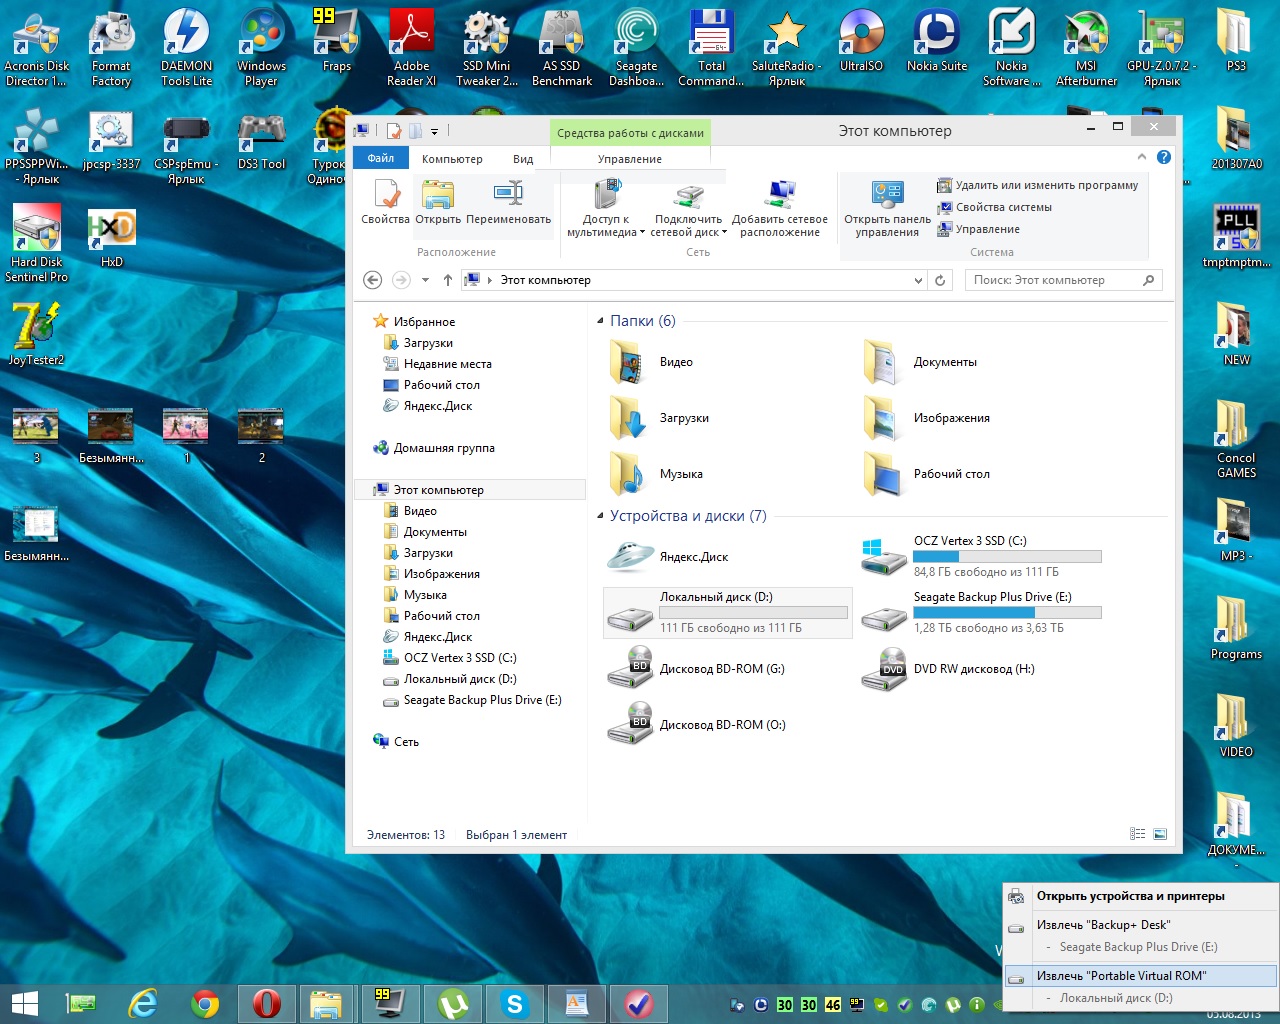
Task: Open the Quick Access Toolbar customize arrow
Action: (435, 131)
